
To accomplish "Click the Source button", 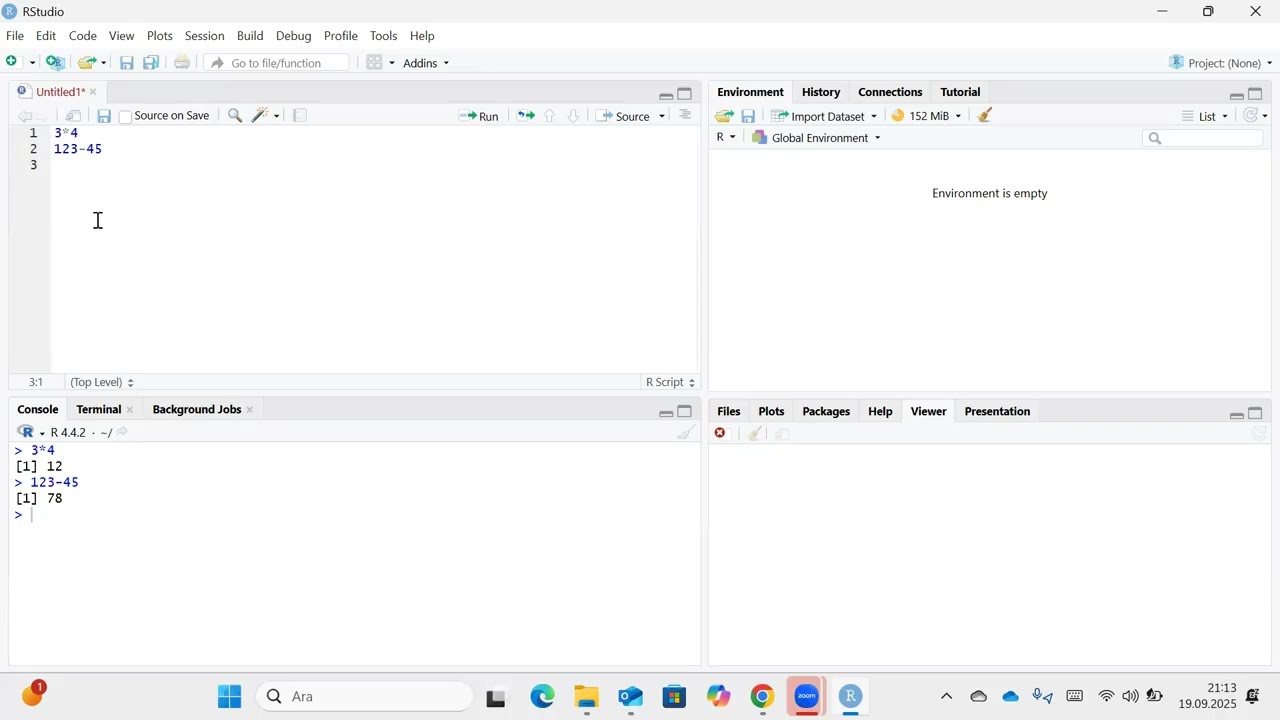I will point(624,116).
